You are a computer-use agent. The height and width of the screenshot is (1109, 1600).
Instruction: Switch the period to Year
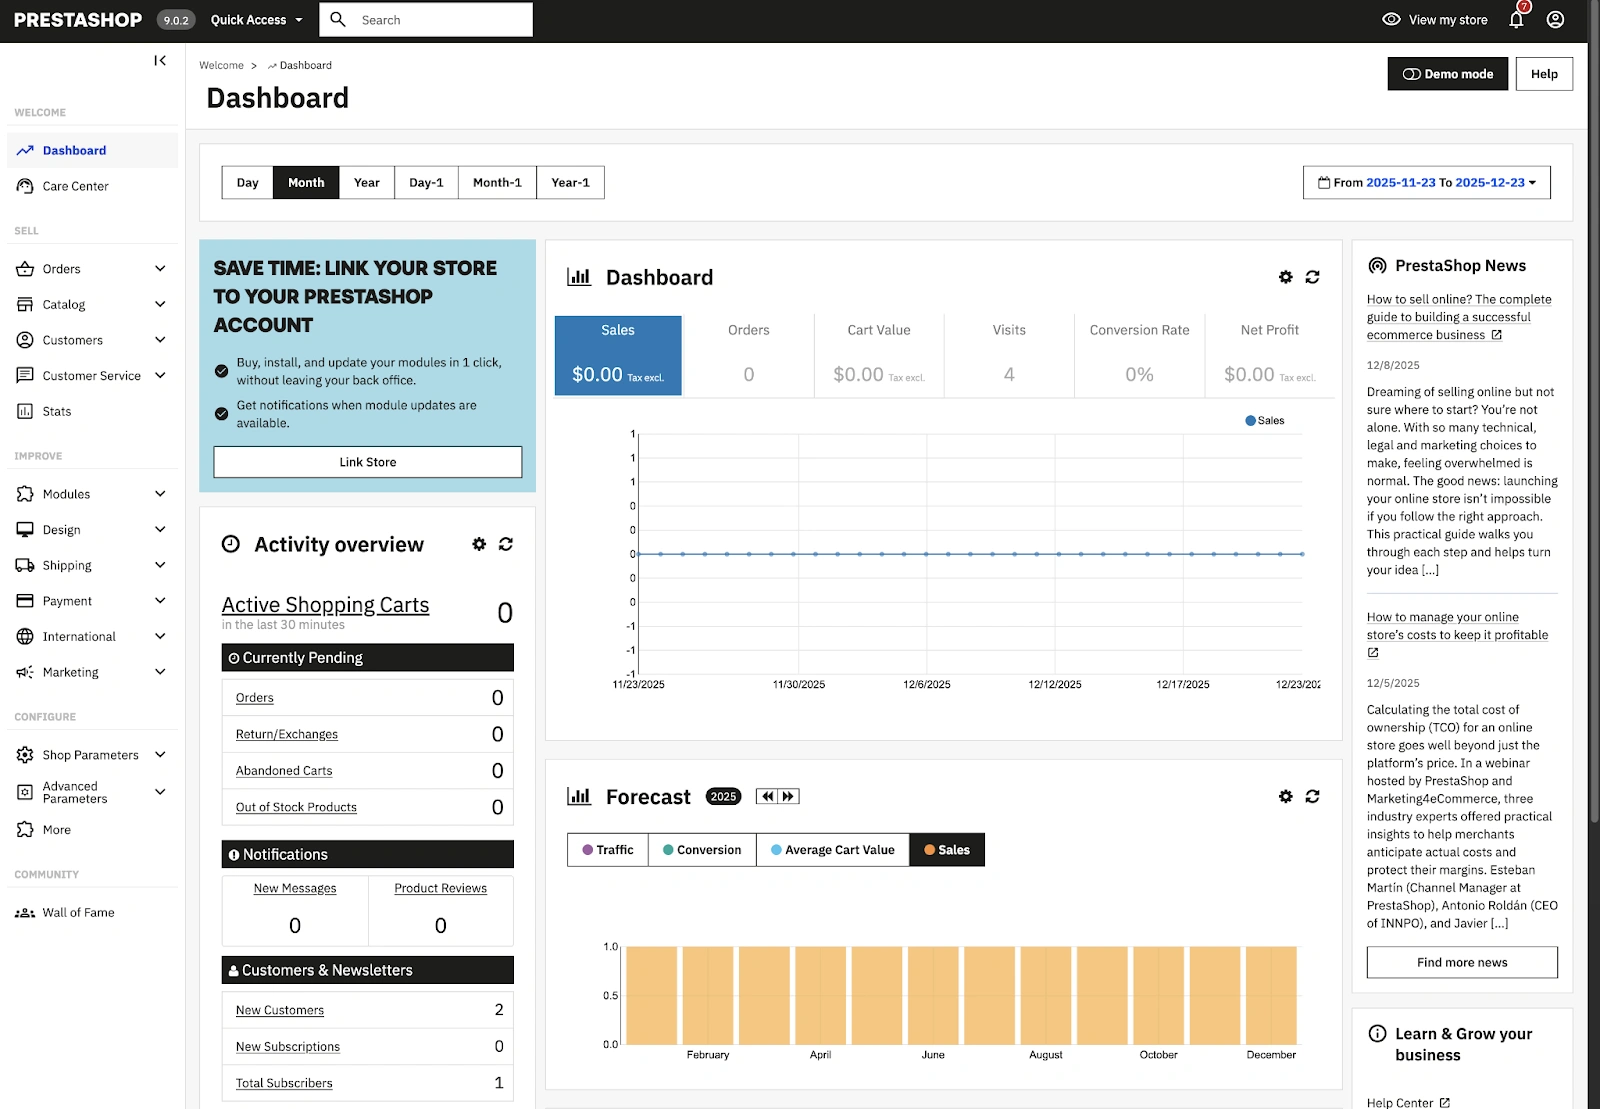pyautogui.click(x=366, y=183)
